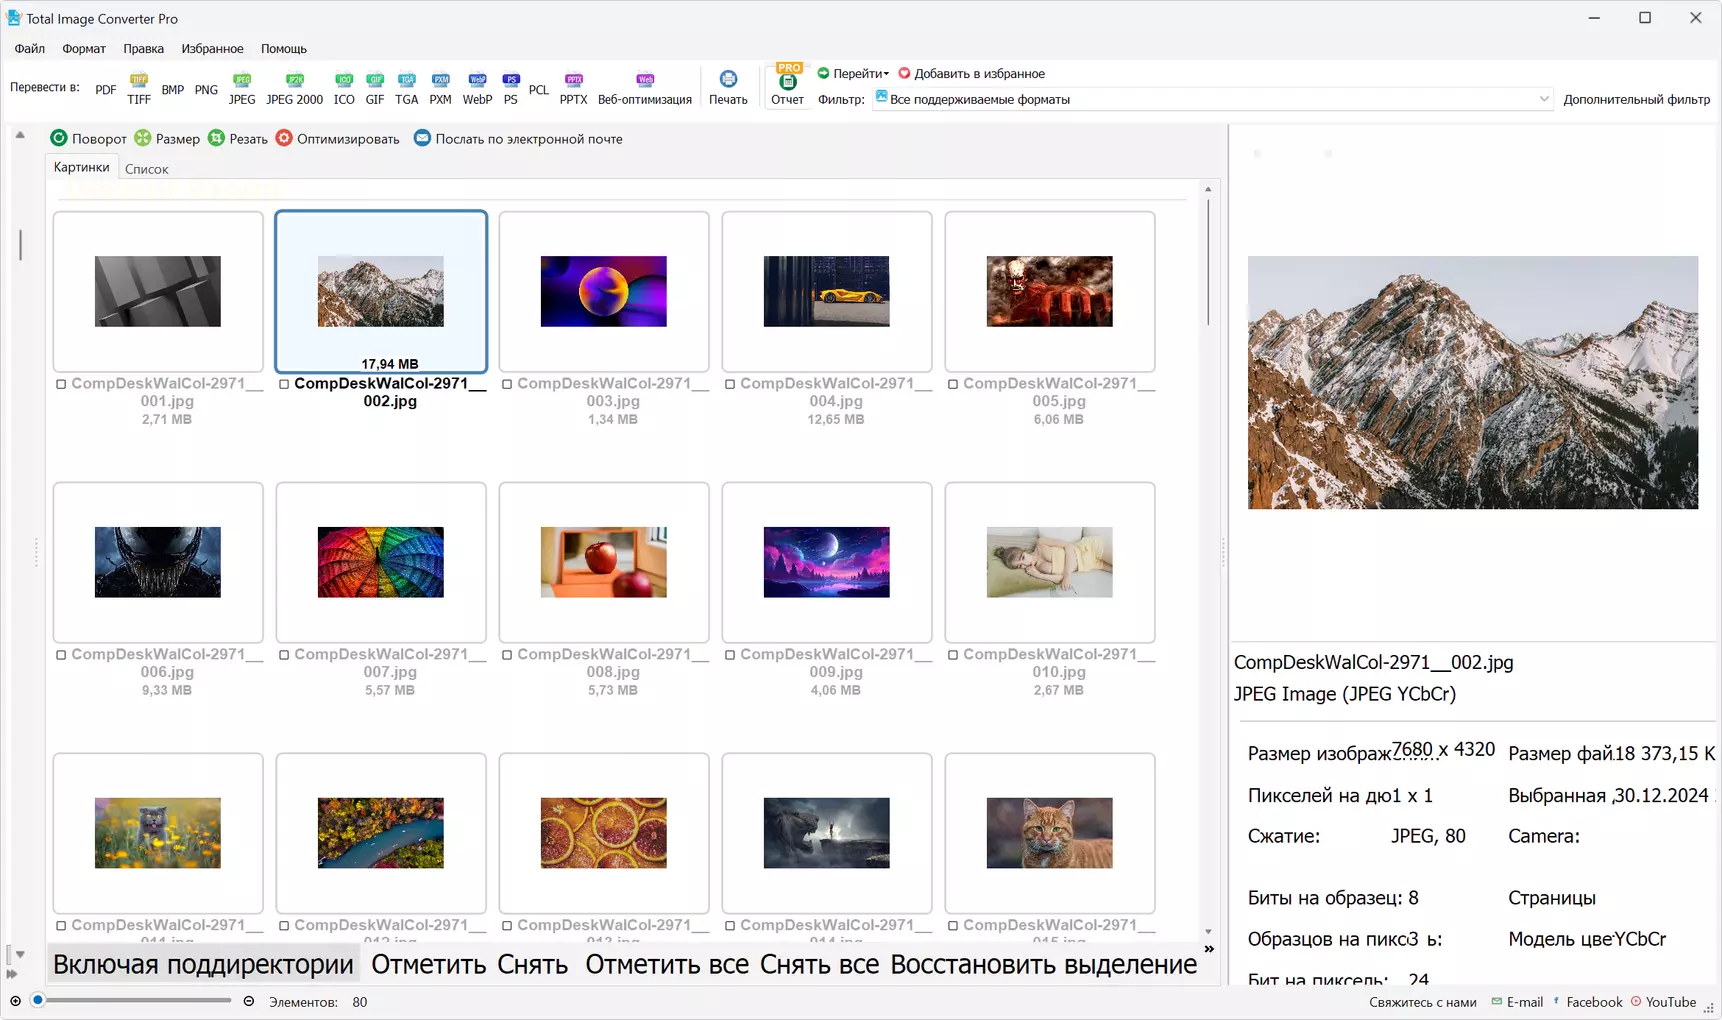Select the TIFF conversion icon

139,89
